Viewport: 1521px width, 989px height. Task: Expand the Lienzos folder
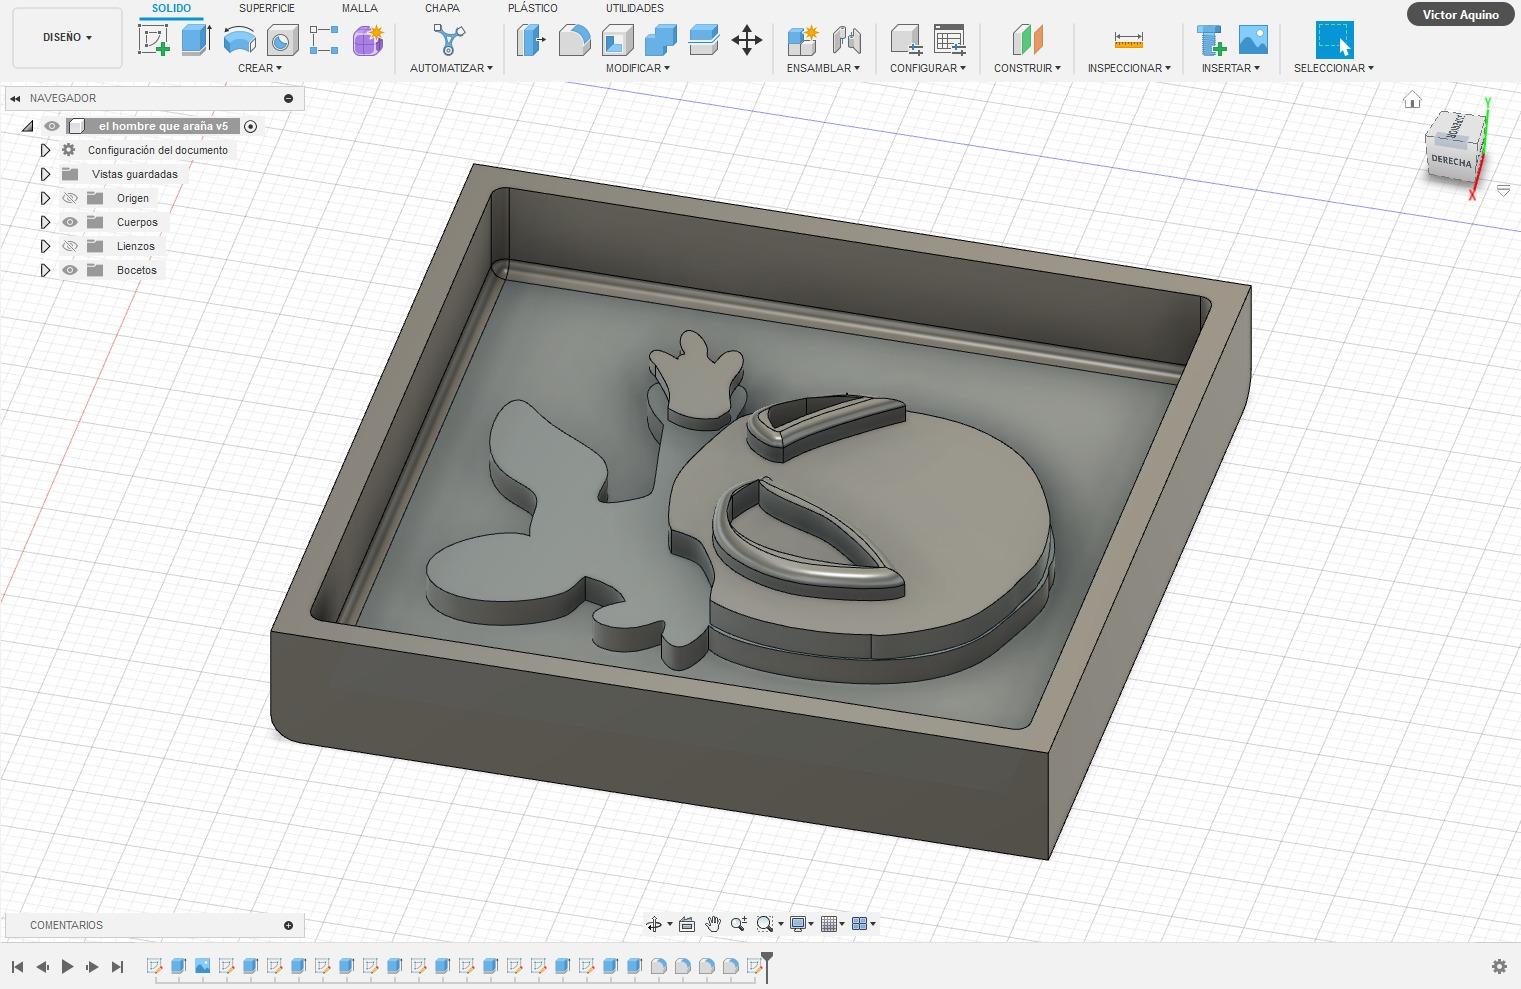click(45, 246)
